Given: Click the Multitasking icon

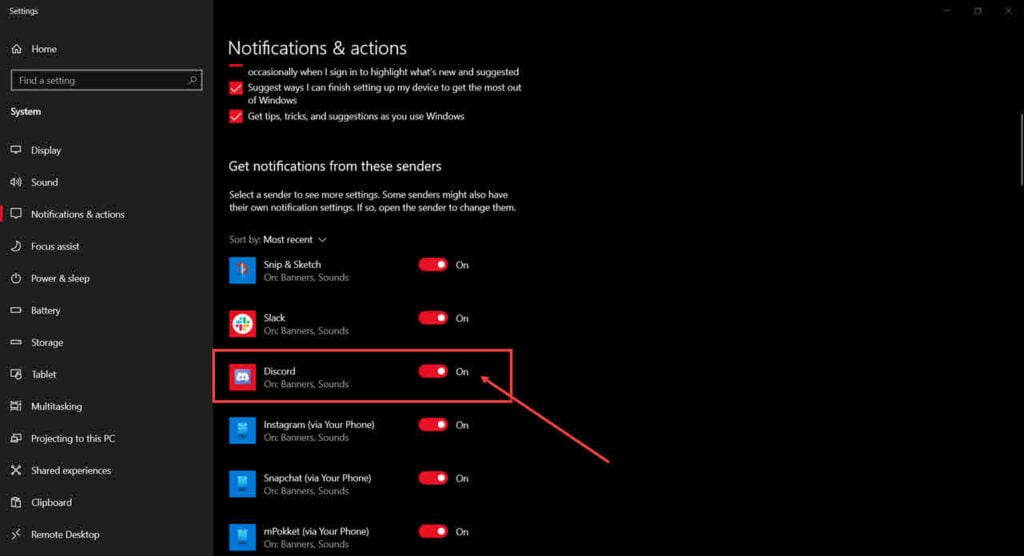Looking at the screenshot, I should [16, 406].
